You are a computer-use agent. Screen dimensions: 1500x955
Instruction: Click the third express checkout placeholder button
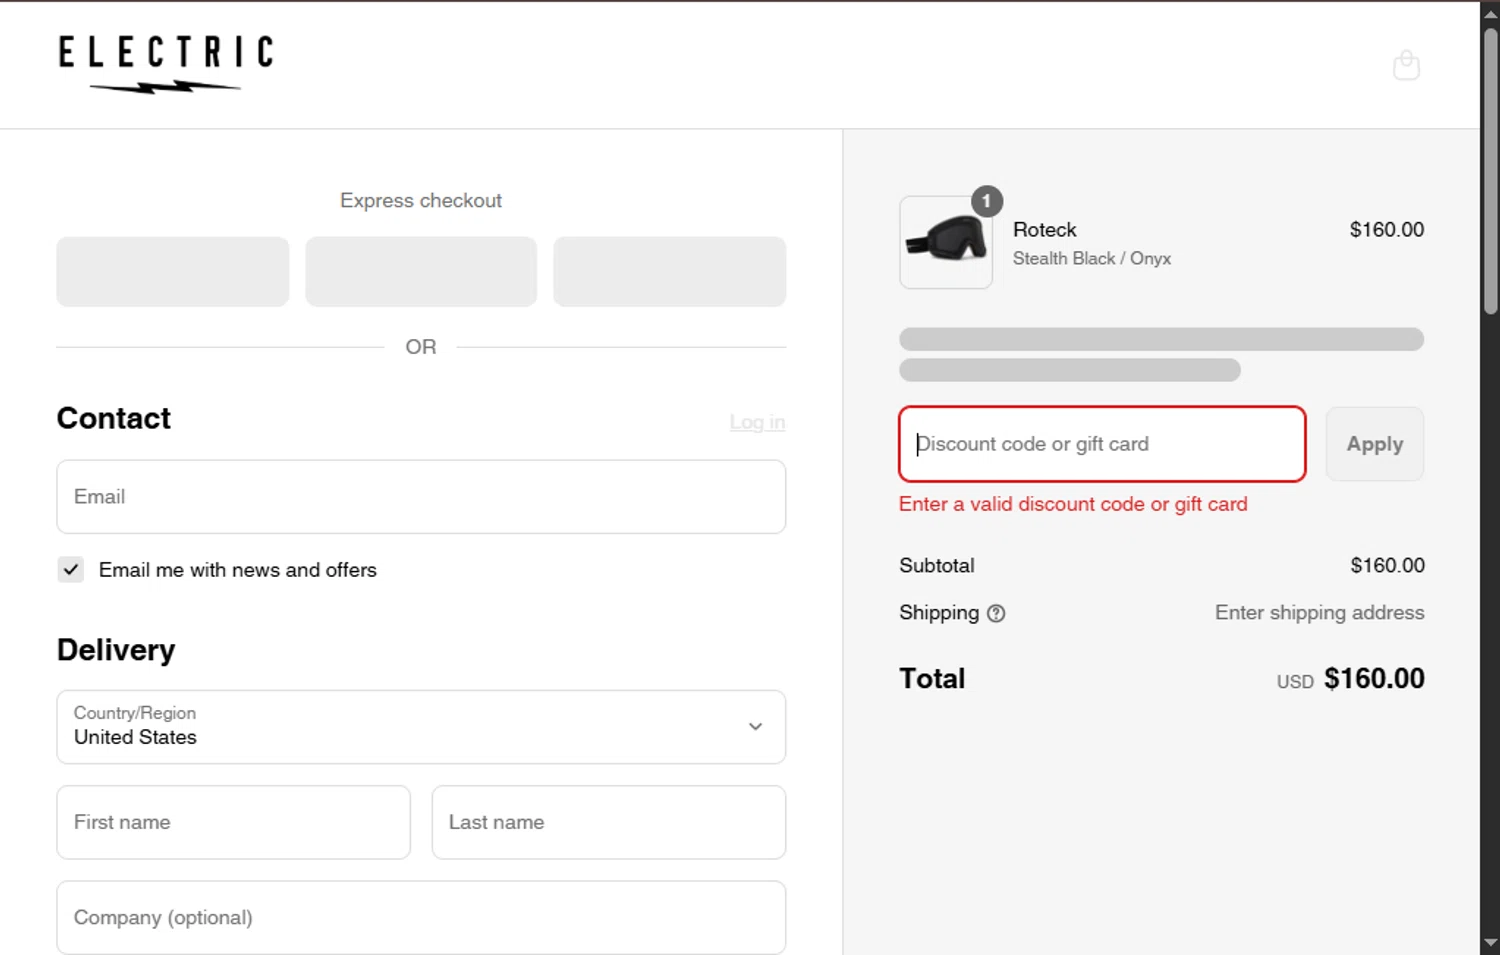[x=669, y=271]
